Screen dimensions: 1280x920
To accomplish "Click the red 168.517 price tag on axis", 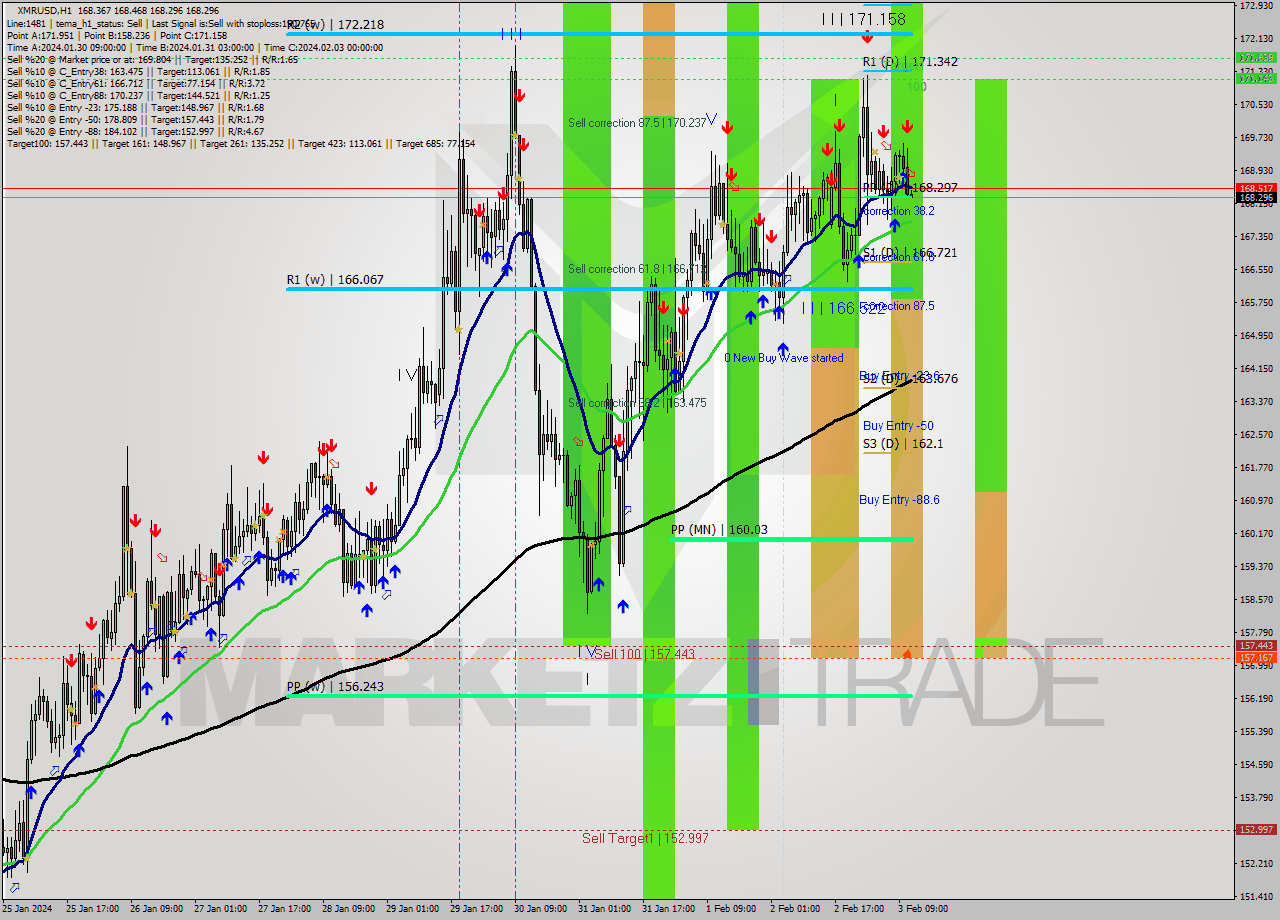I will pyautogui.click(x=1256, y=188).
